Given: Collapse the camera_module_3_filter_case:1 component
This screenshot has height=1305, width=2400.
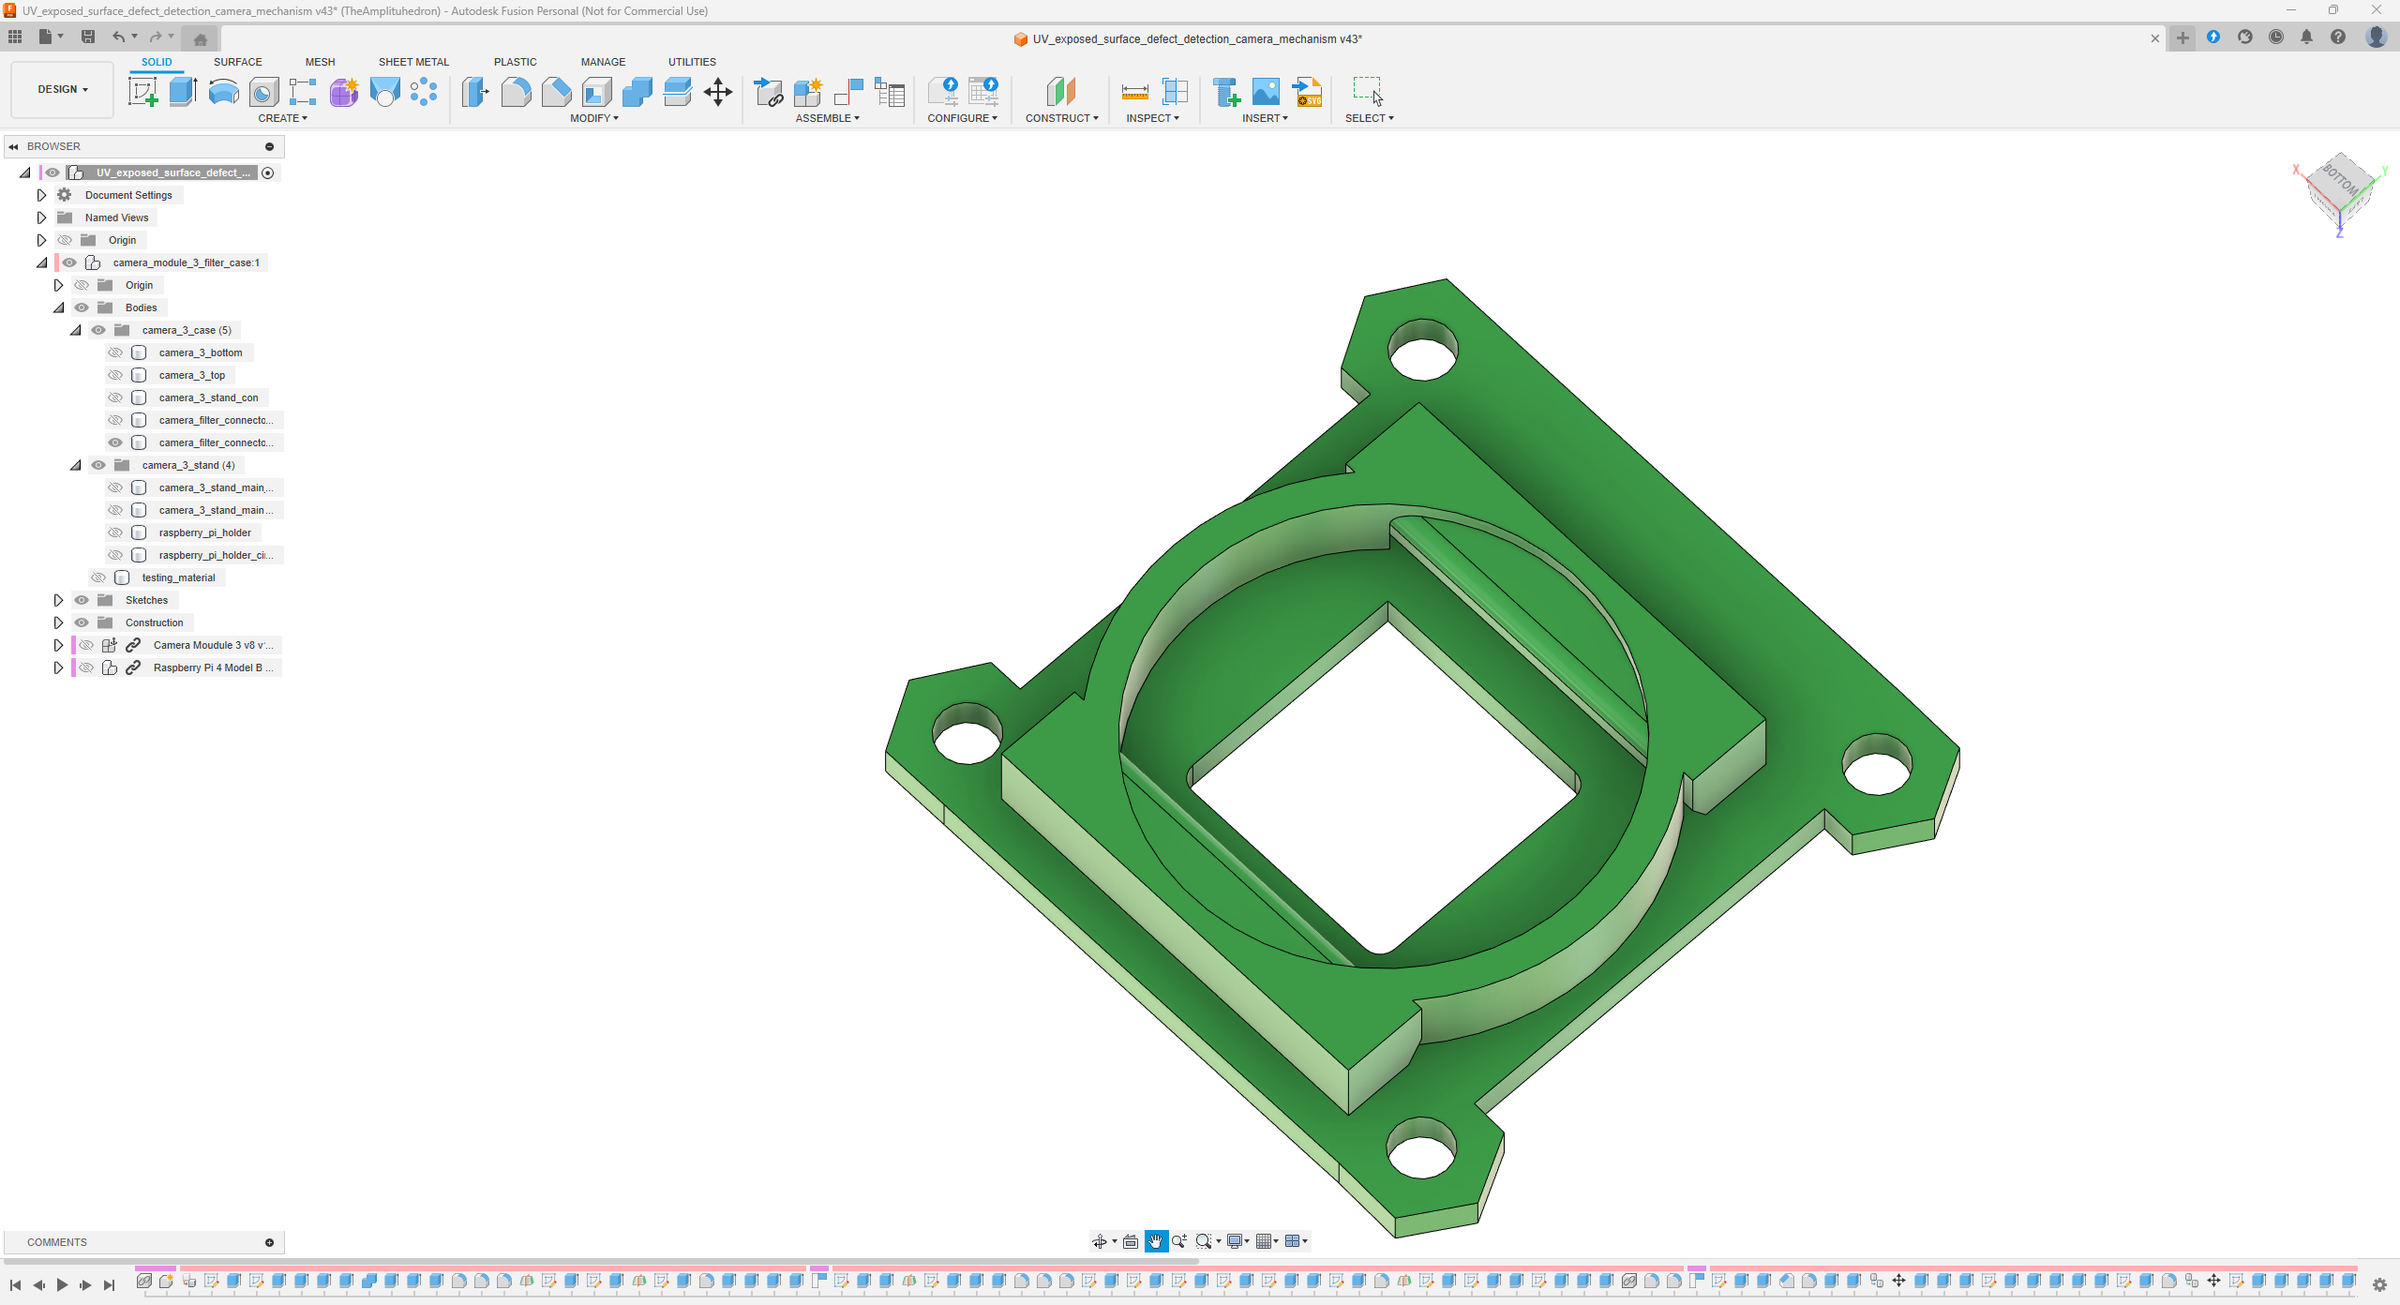Looking at the screenshot, I should [41, 263].
